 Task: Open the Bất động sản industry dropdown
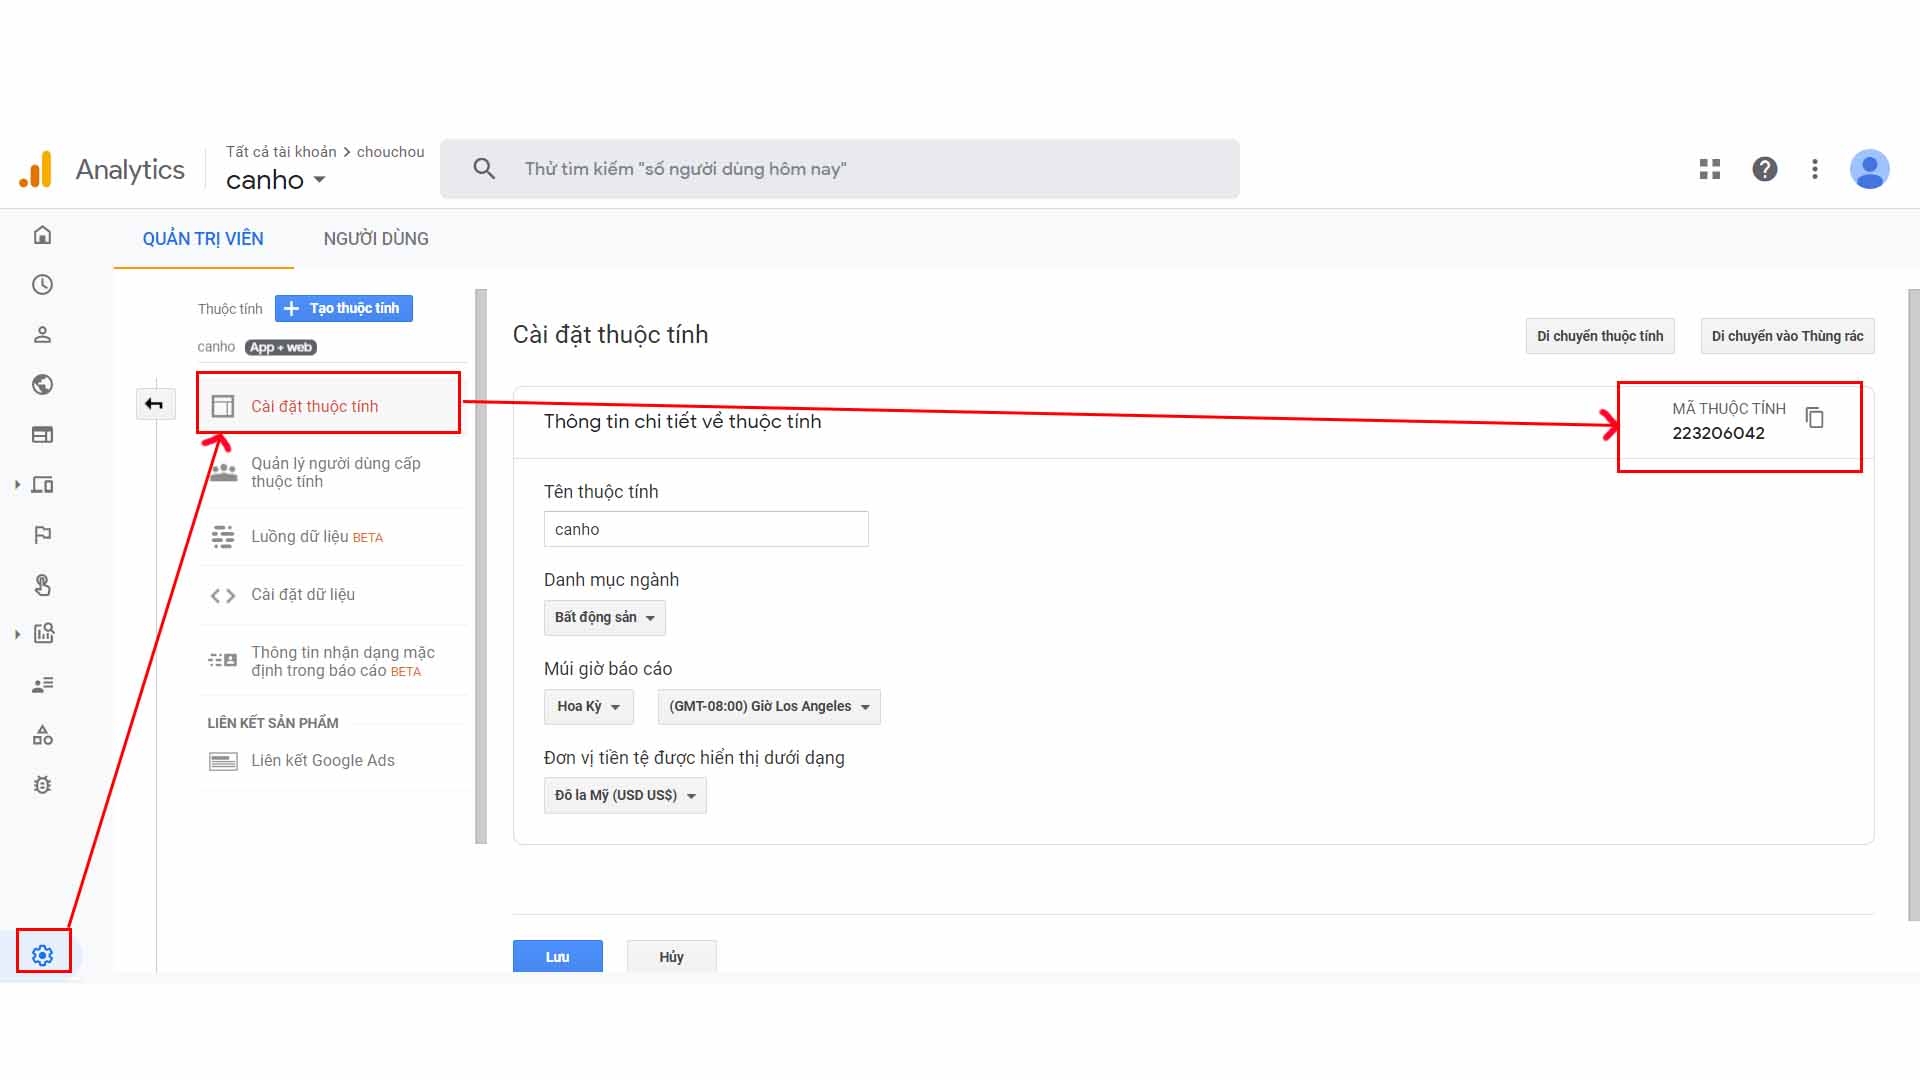pyautogui.click(x=604, y=618)
